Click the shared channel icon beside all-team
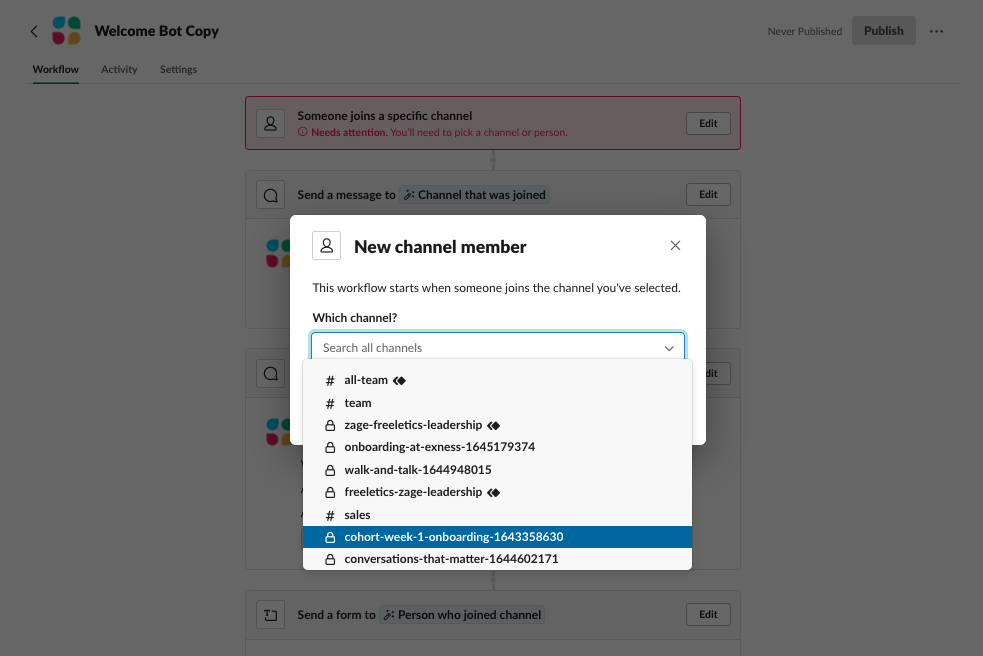Viewport: 983px width, 656px height. click(x=398, y=380)
